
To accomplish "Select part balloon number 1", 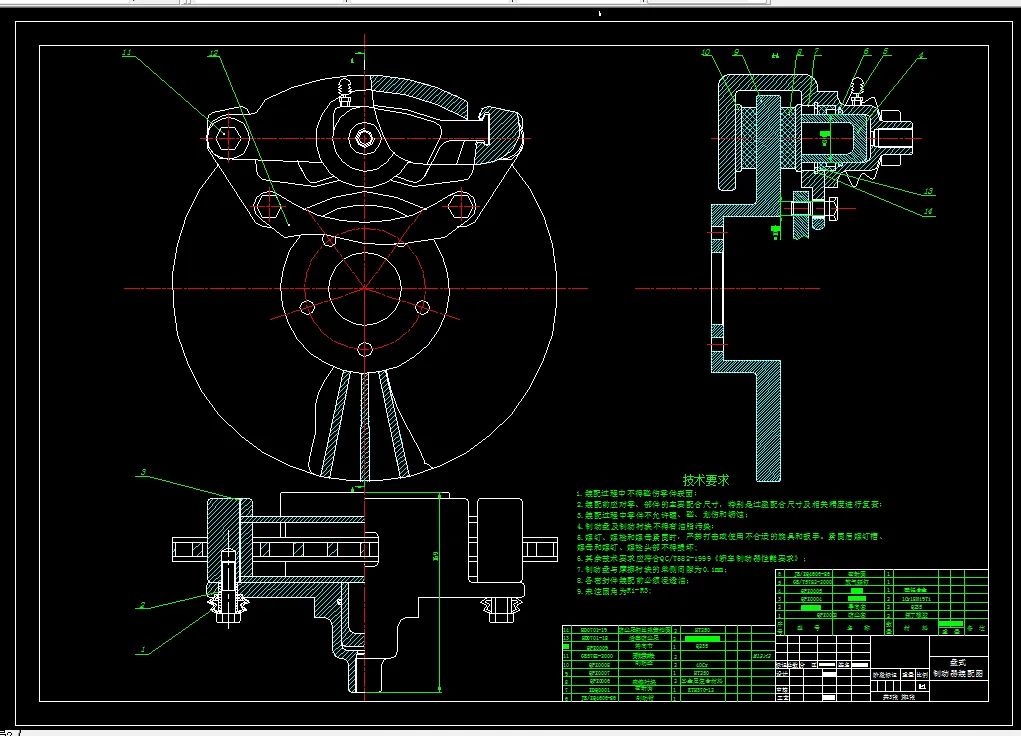I will [x=143, y=649].
